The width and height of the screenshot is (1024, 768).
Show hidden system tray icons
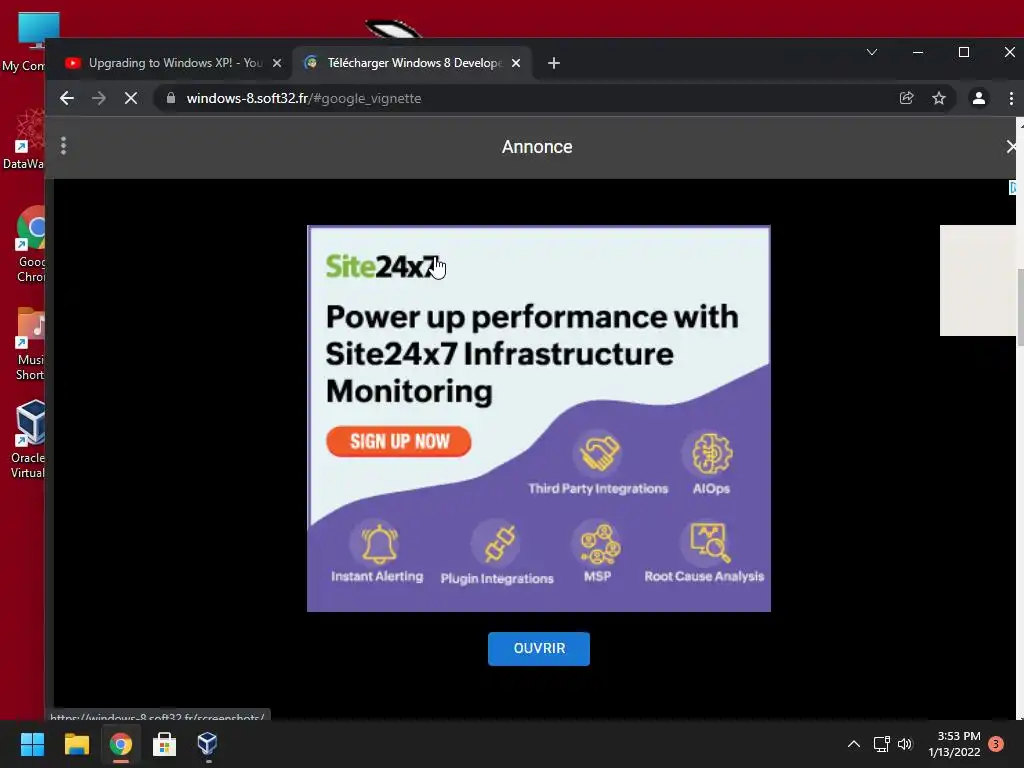854,744
